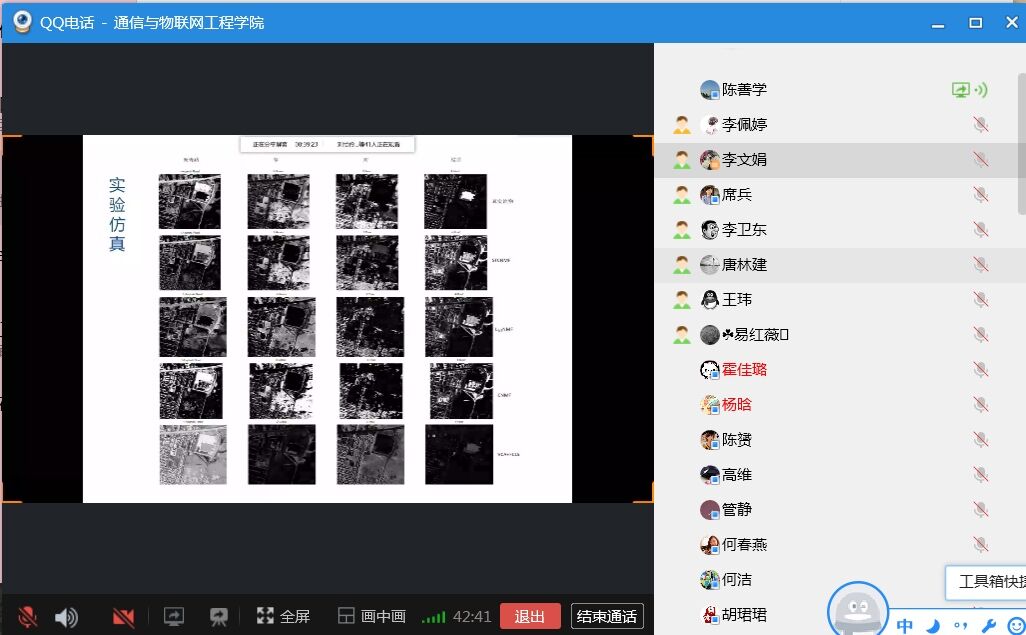Click the red 退出 button
The width and height of the screenshot is (1026, 635).
pos(530,617)
